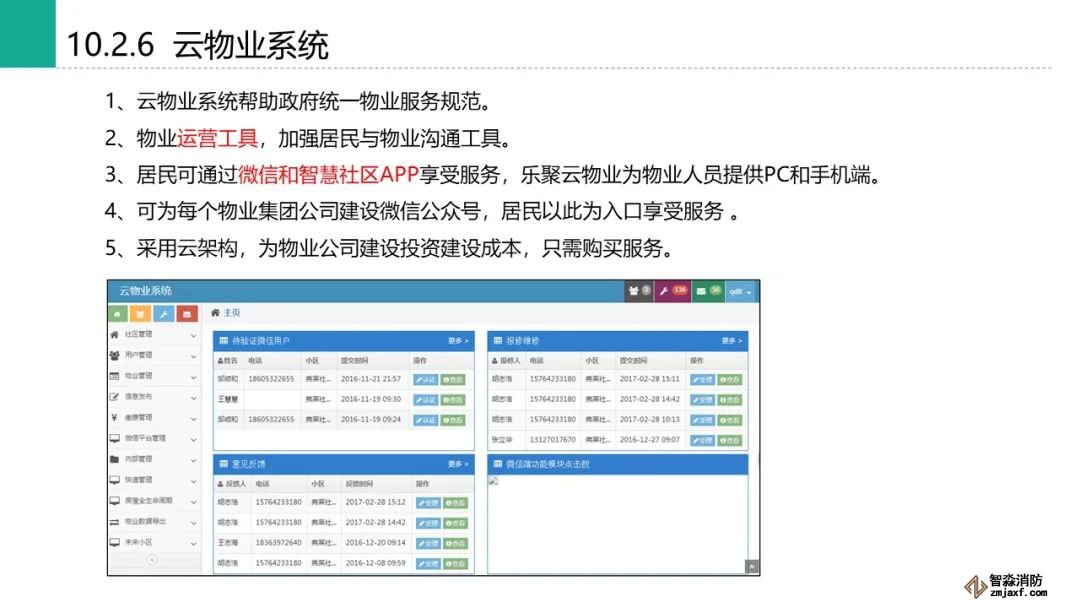Collapse the sidebar with the round arrow
This screenshot has height=608, width=1080.
point(153,560)
